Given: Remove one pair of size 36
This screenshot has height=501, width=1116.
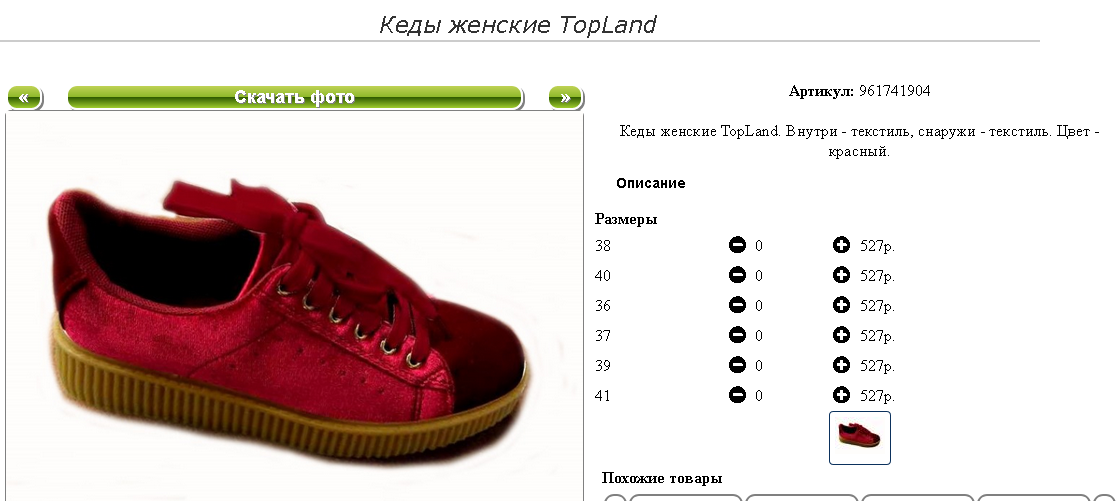Looking at the screenshot, I should [737, 305].
